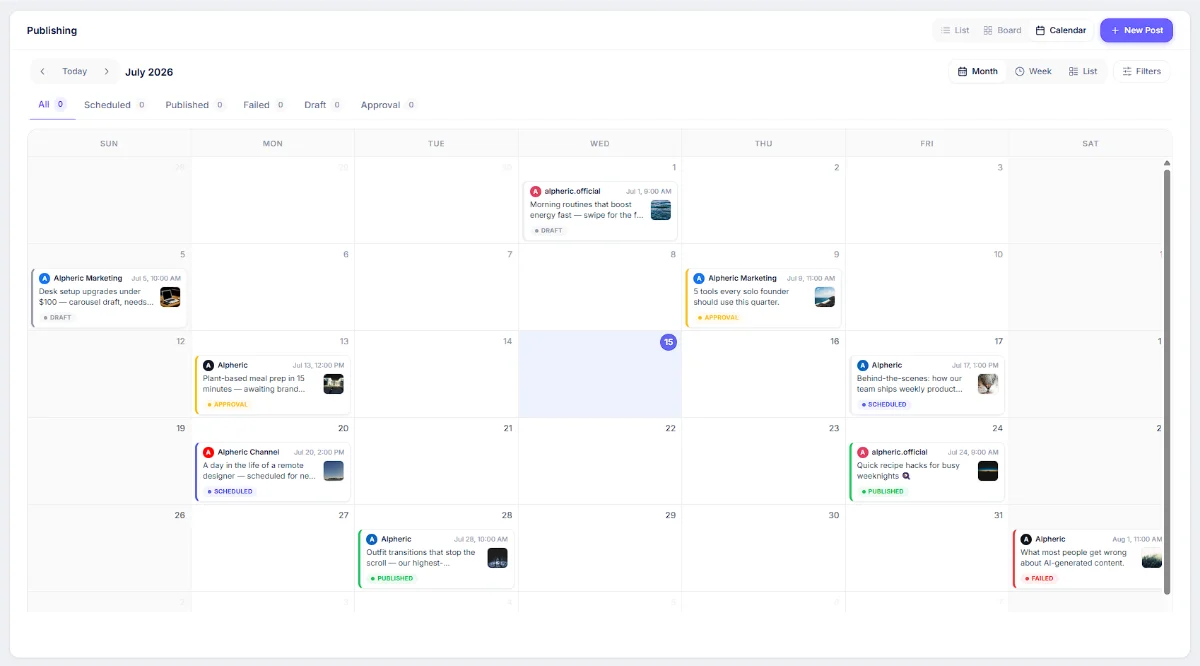Screen dimensions: 1200x666
Task: Click PUBLISHED badge on Outfit transitions post
Action: [392, 579]
